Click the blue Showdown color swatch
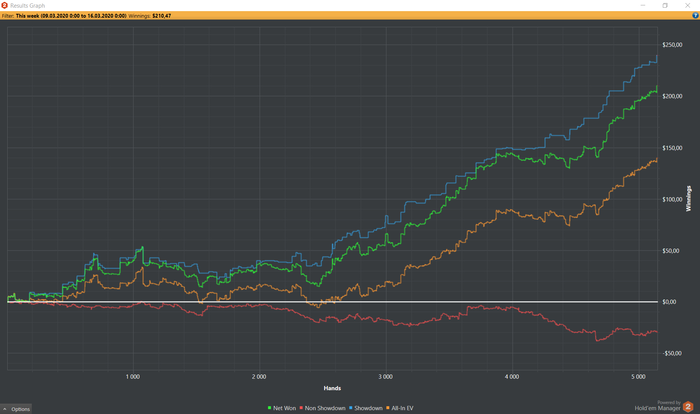Screen dimensions: 700x414 pyautogui.click(x=351, y=408)
